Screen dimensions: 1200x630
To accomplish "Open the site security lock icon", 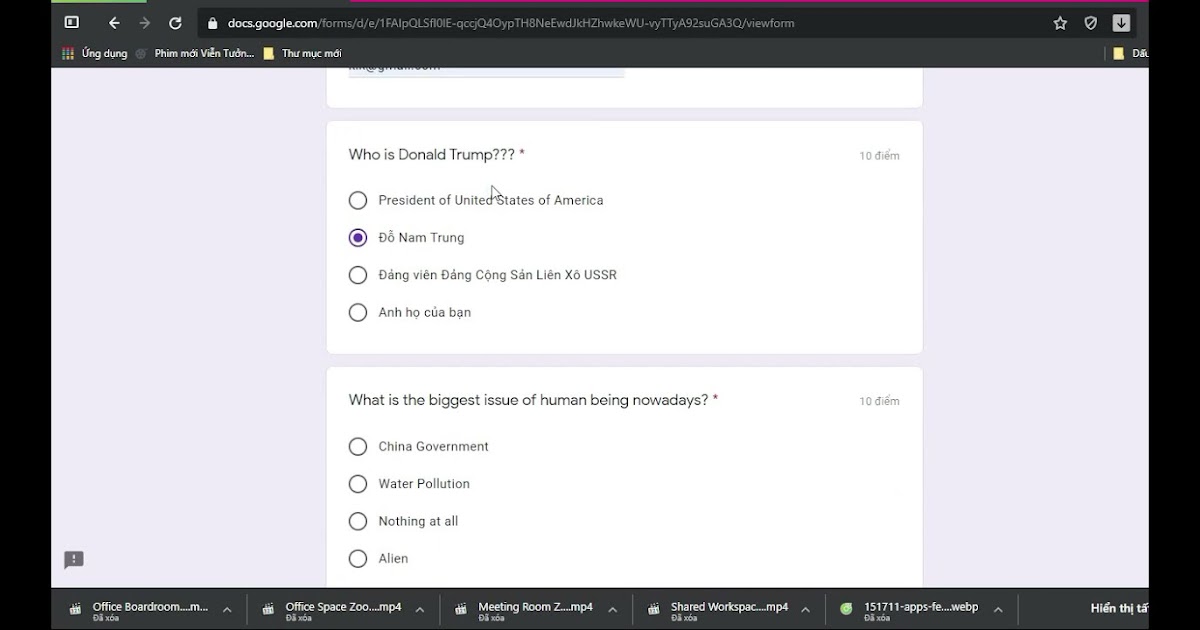I will 213,23.
